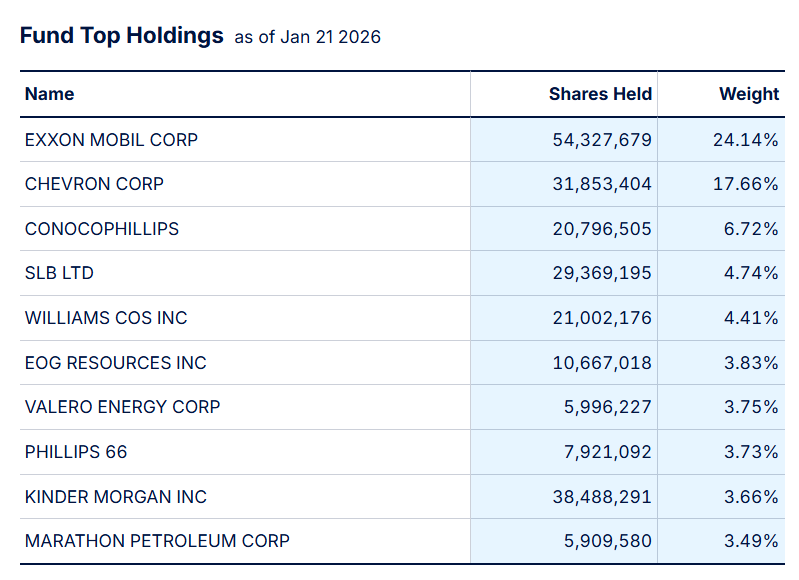Click the SLB LTD holding name
This screenshot has height=580, width=799.
click(x=59, y=273)
